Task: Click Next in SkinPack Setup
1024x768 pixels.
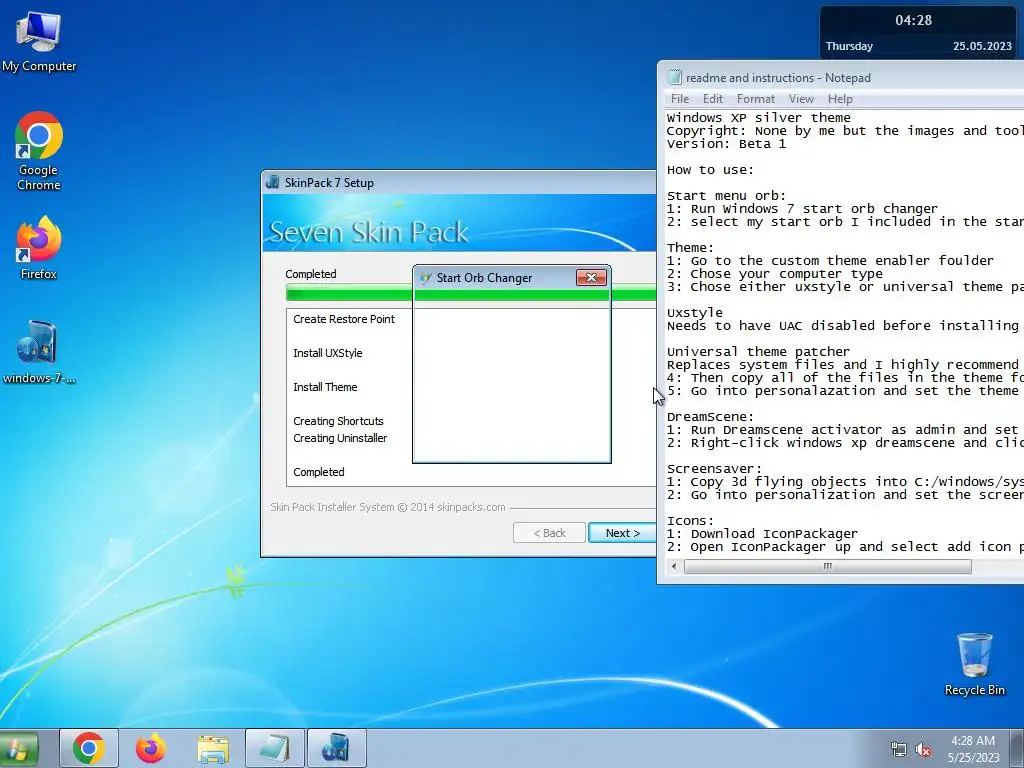Action: pyautogui.click(x=622, y=533)
